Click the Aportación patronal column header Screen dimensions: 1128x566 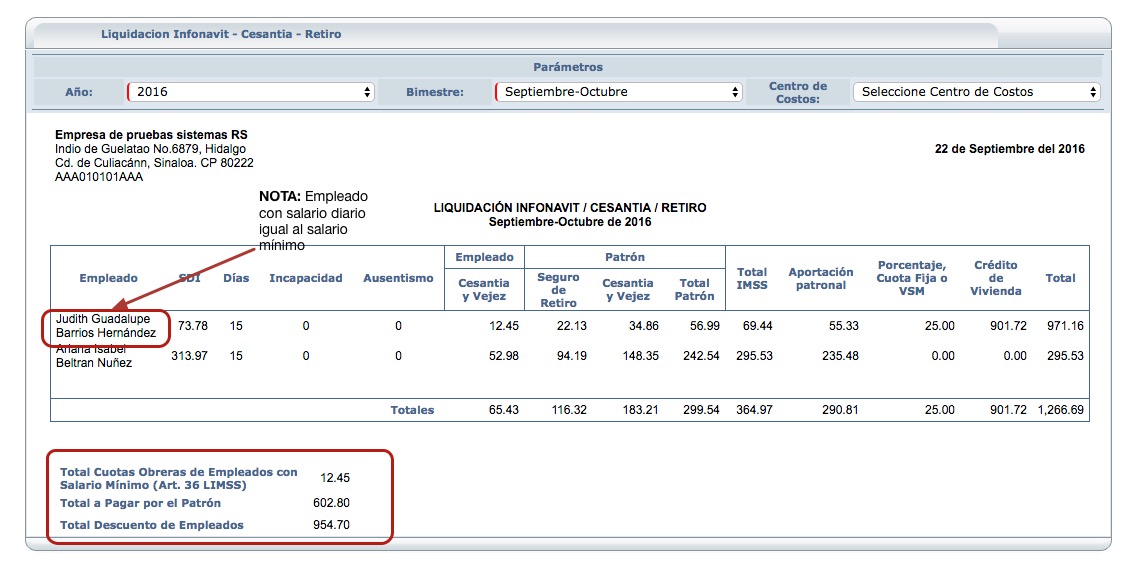pyautogui.click(x=821, y=278)
